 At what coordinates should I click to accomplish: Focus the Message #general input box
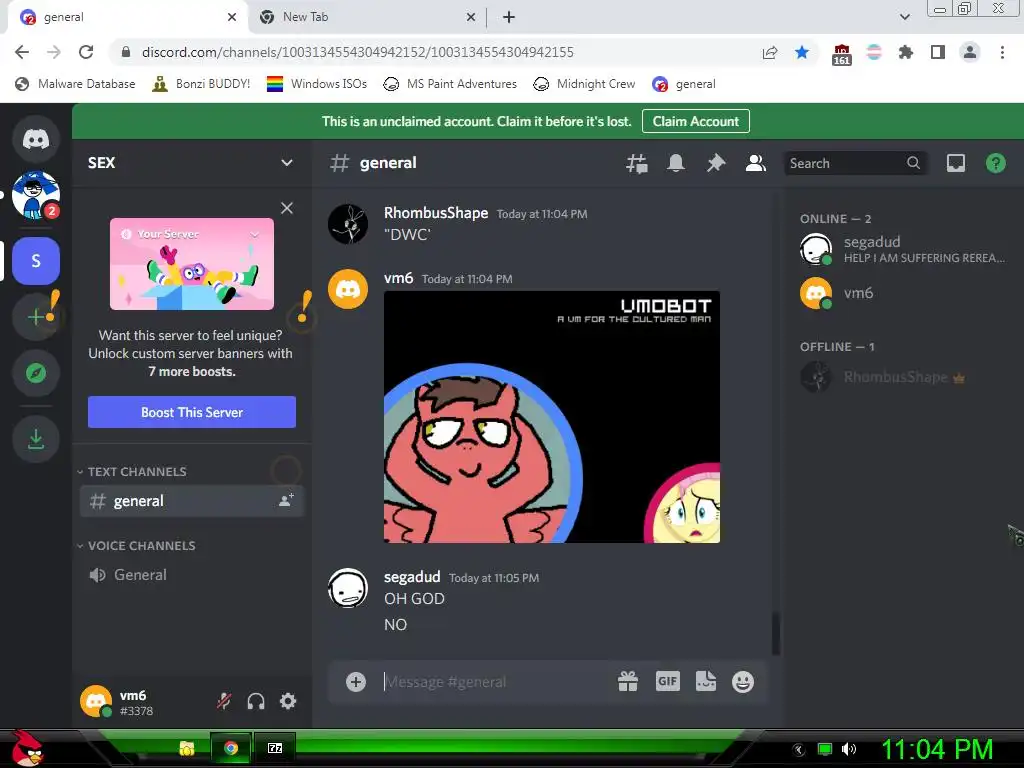[x=496, y=682]
